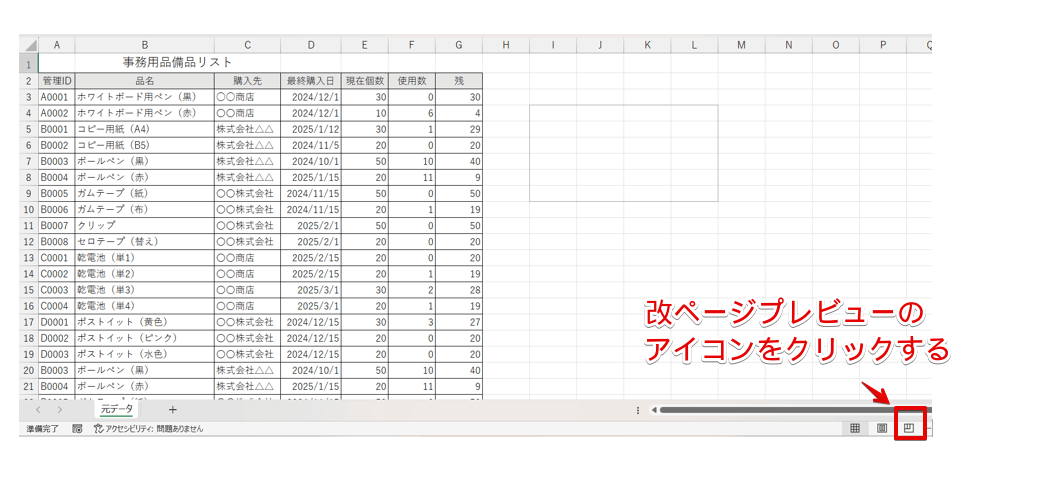The height and width of the screenshot is (482, 1037).
Task: Click next sheet navigation arrow
Action: (x=60, y=410)
